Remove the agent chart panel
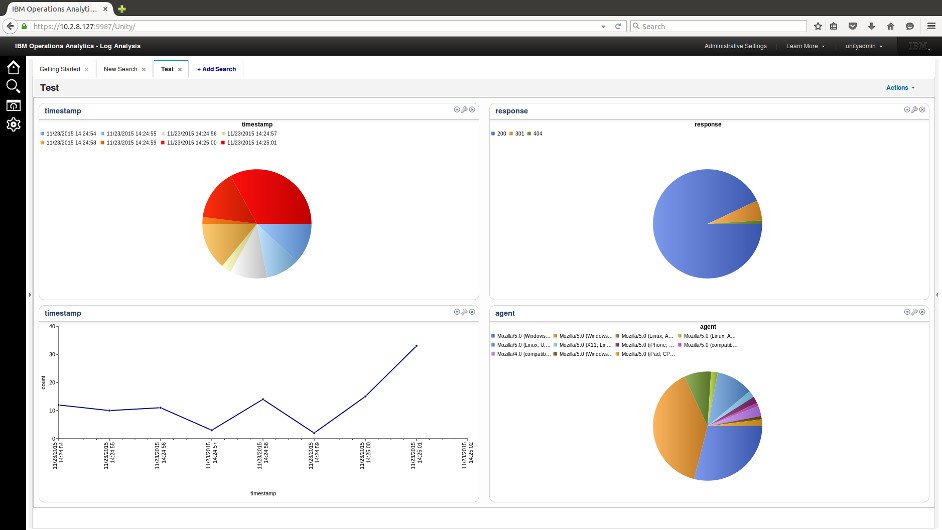942x530 pixels. click(922, 312)
